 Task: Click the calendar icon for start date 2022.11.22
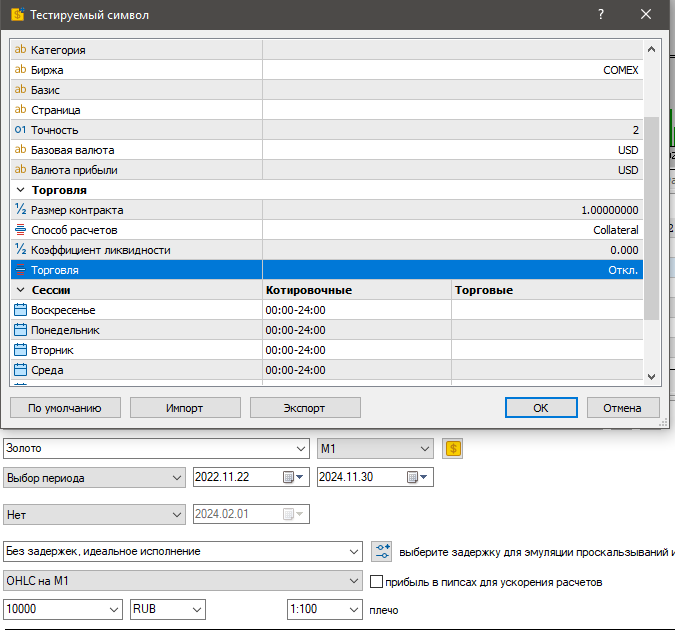point(290,478)
